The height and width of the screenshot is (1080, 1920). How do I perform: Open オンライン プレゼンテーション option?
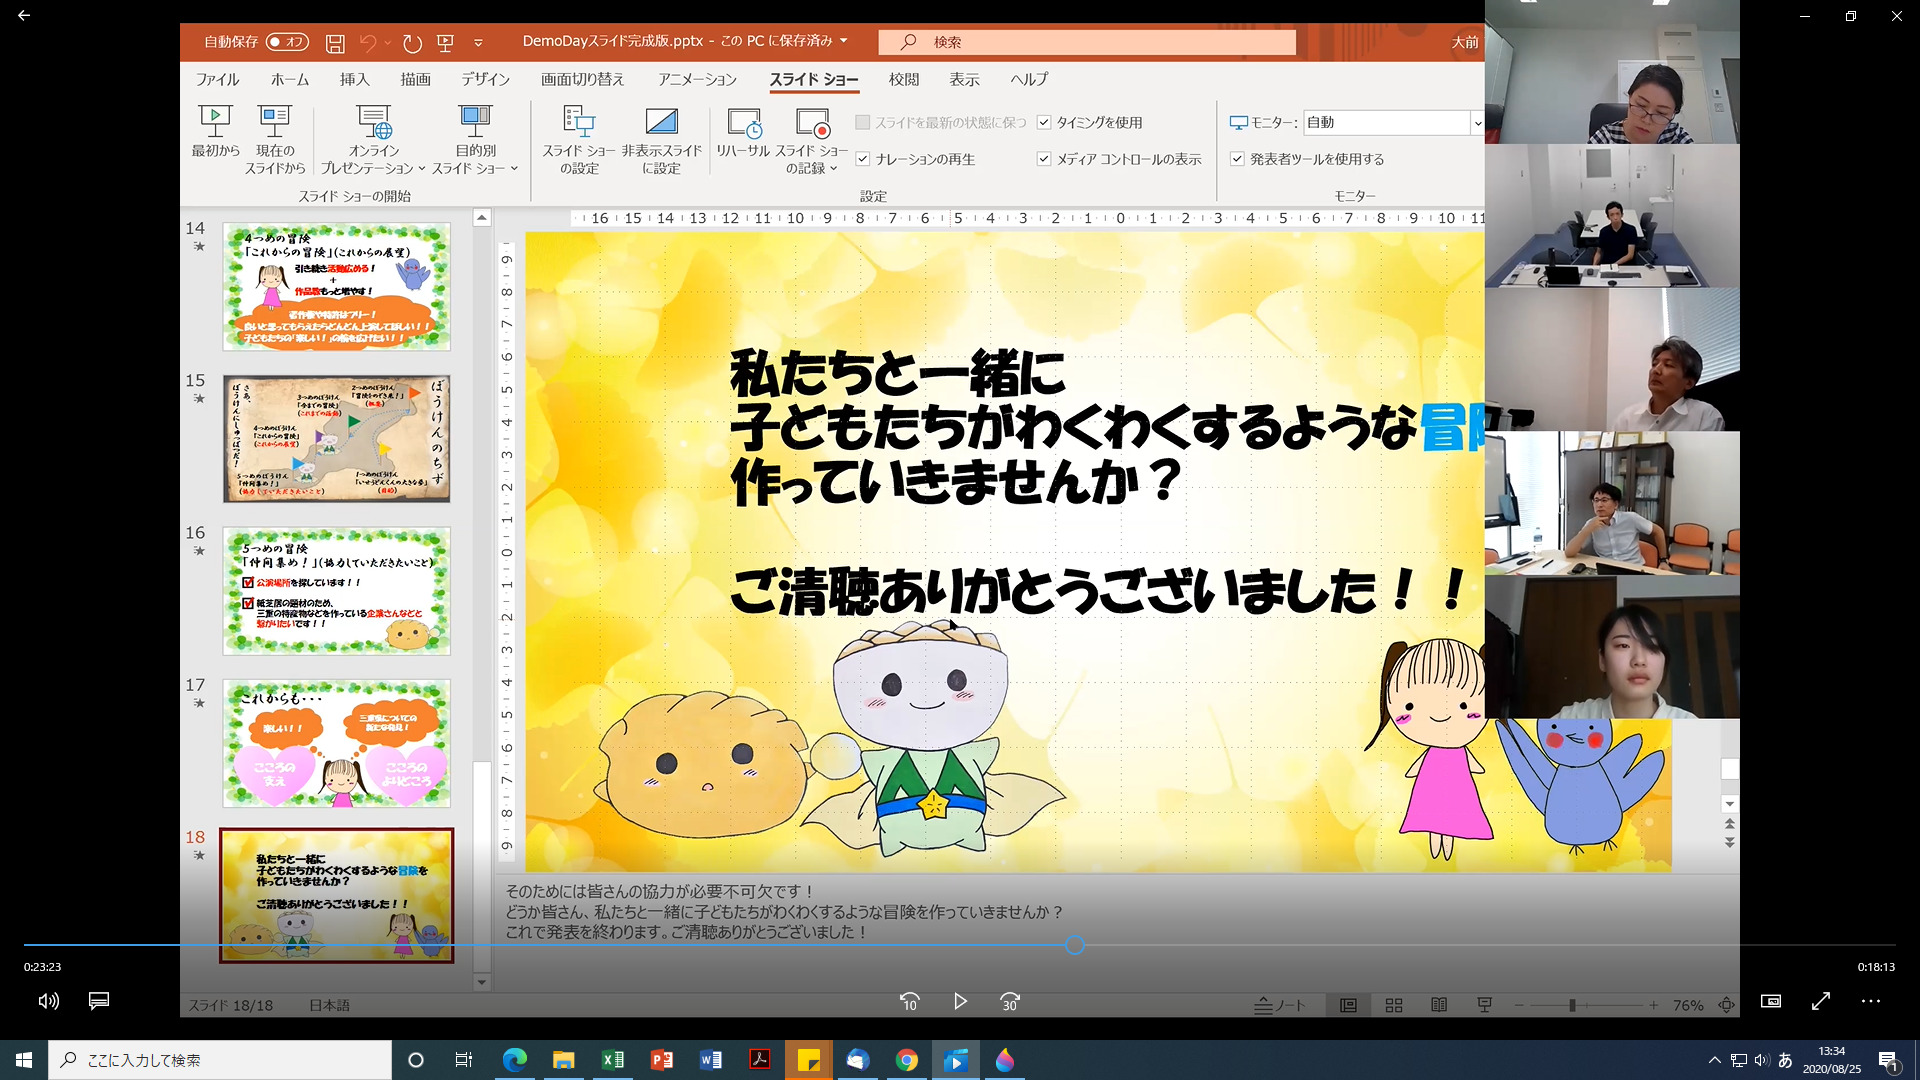click(x=372, y=139)
